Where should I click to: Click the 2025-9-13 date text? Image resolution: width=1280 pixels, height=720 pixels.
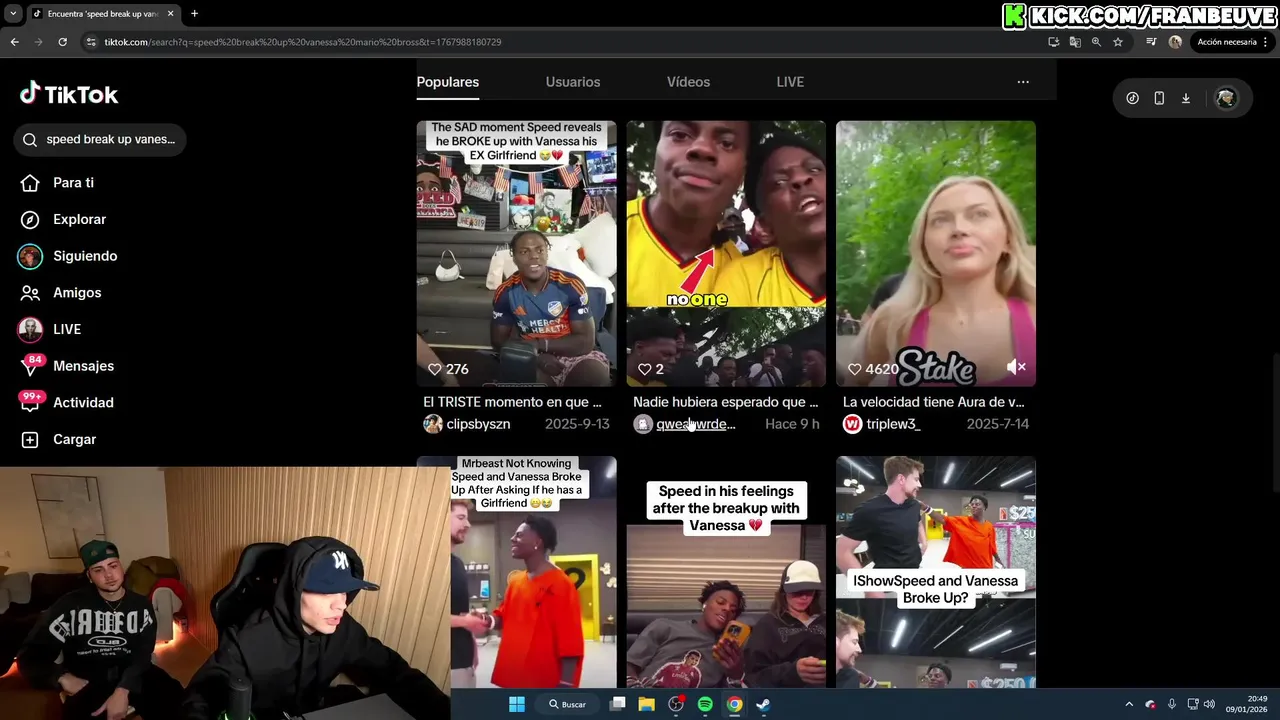[x=577, y=424]
